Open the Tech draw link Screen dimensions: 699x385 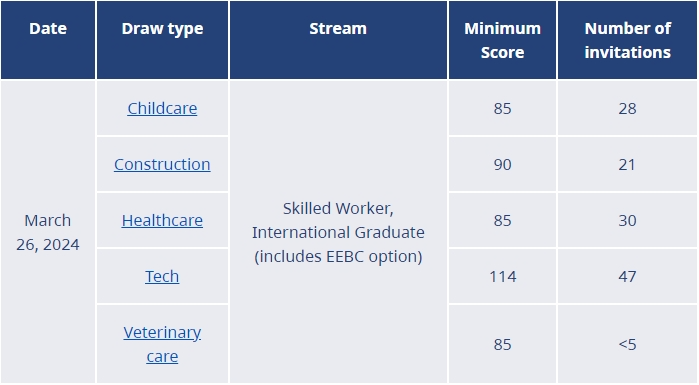click(x=162, y=276)
